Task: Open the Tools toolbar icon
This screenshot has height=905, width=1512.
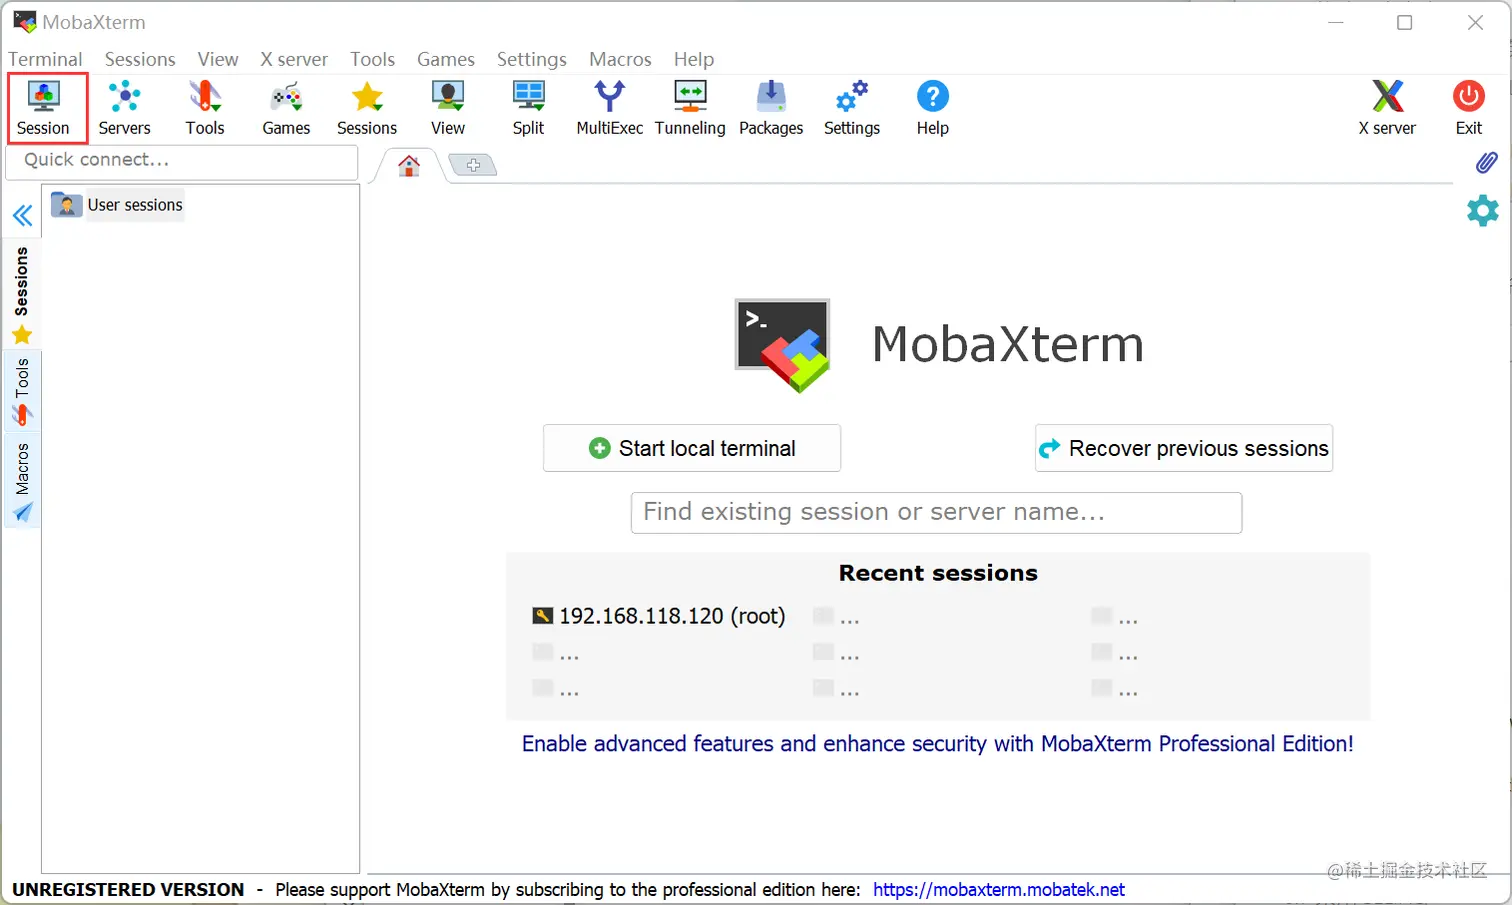Action: tap(205, 108)
